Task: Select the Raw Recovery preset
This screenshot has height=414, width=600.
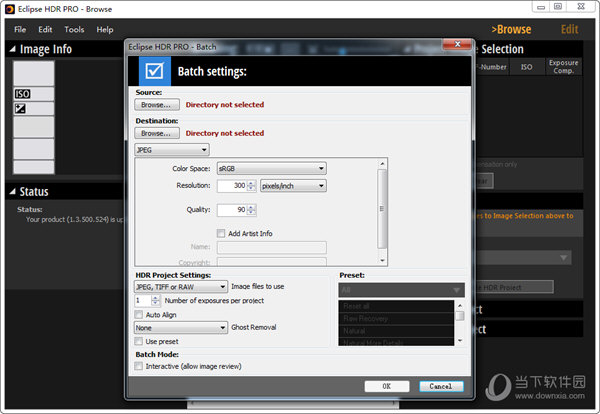Action: click(x=396, y=319)
